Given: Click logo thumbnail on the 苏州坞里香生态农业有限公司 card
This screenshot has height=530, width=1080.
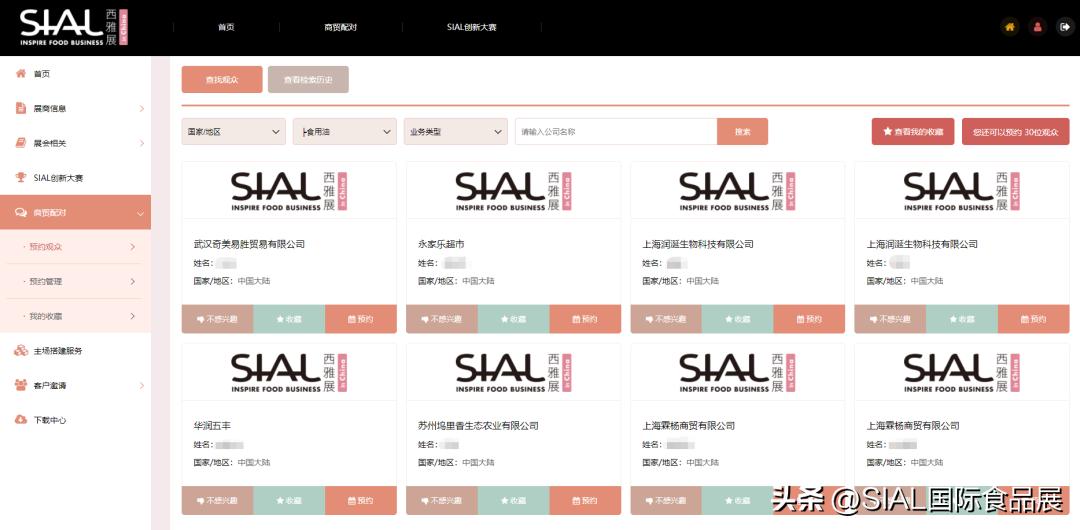Looking at the screenshot, I should tap(514, 372).
